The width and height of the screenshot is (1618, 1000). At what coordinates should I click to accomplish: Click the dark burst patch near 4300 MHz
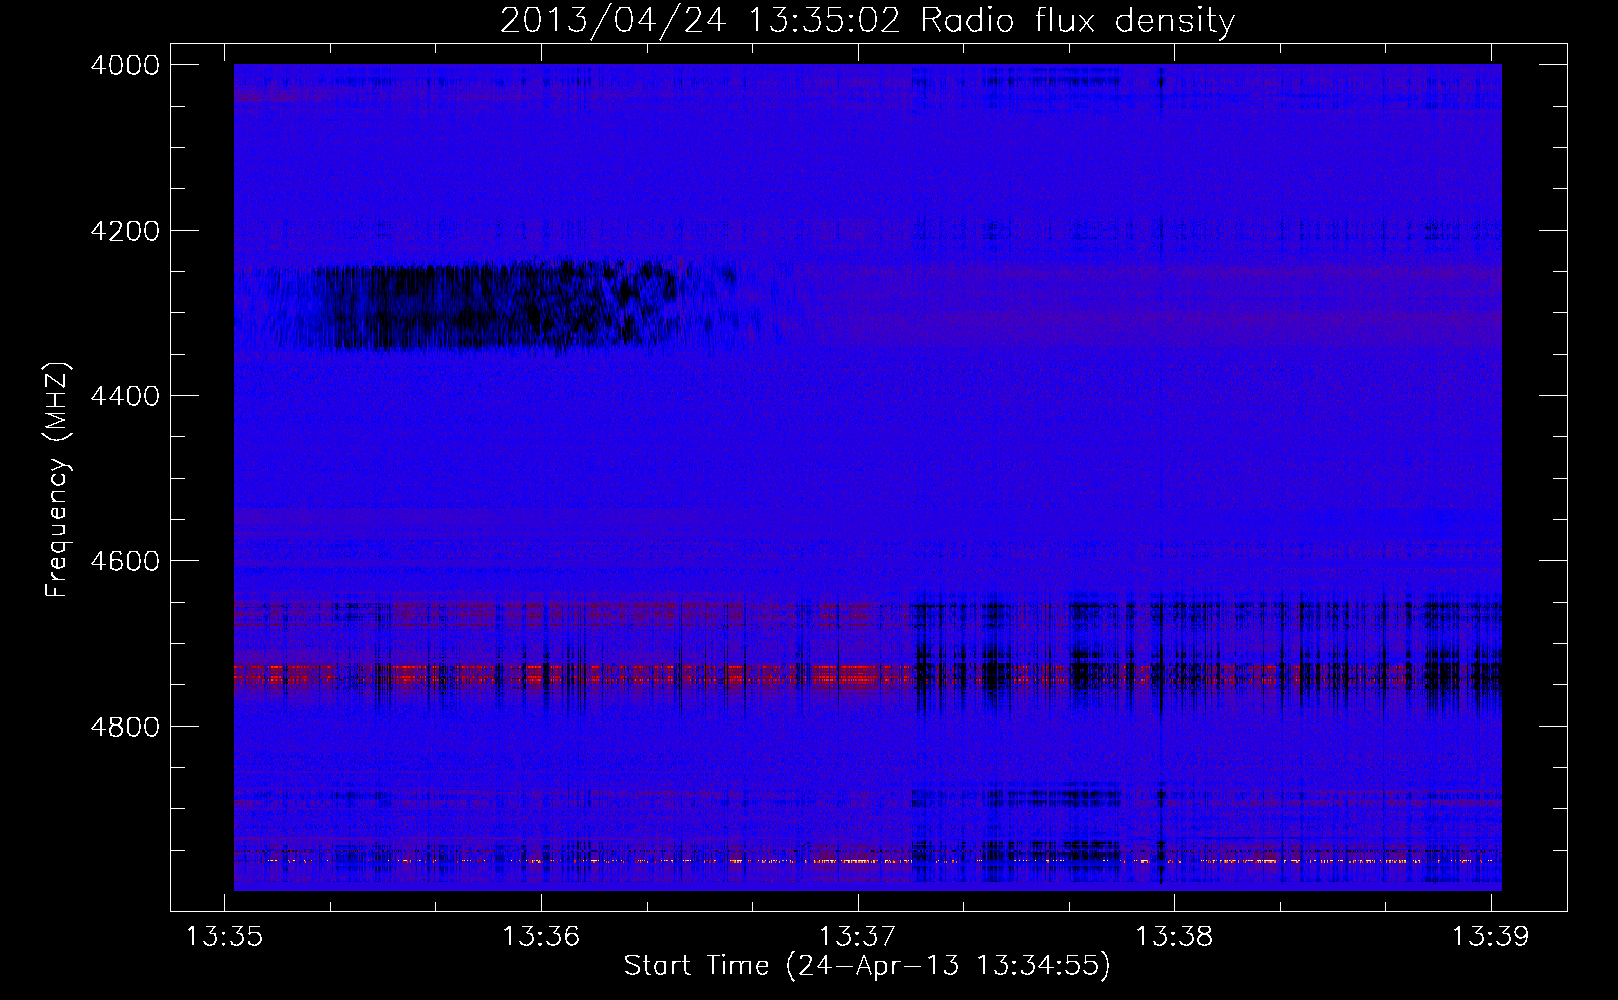pyautogui.click(x=500, y=306)
